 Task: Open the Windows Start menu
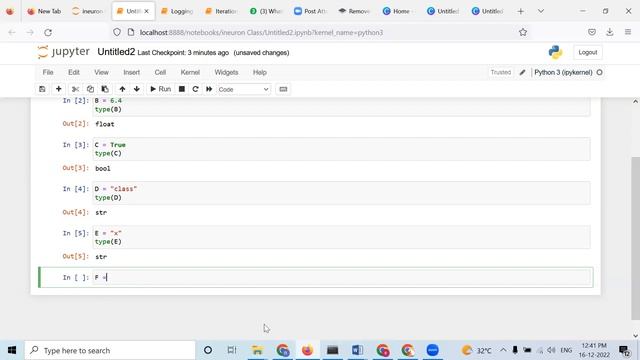12,350
